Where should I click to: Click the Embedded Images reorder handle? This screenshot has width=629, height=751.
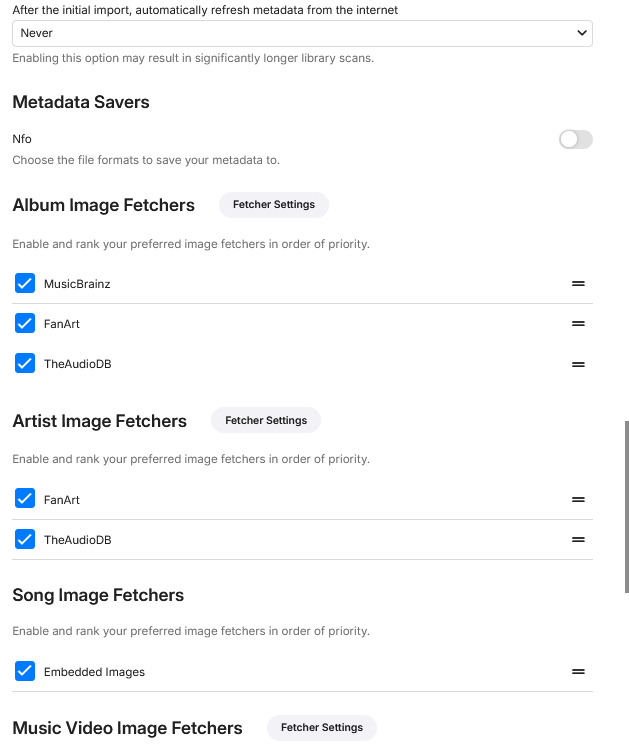tap(578, 672)
